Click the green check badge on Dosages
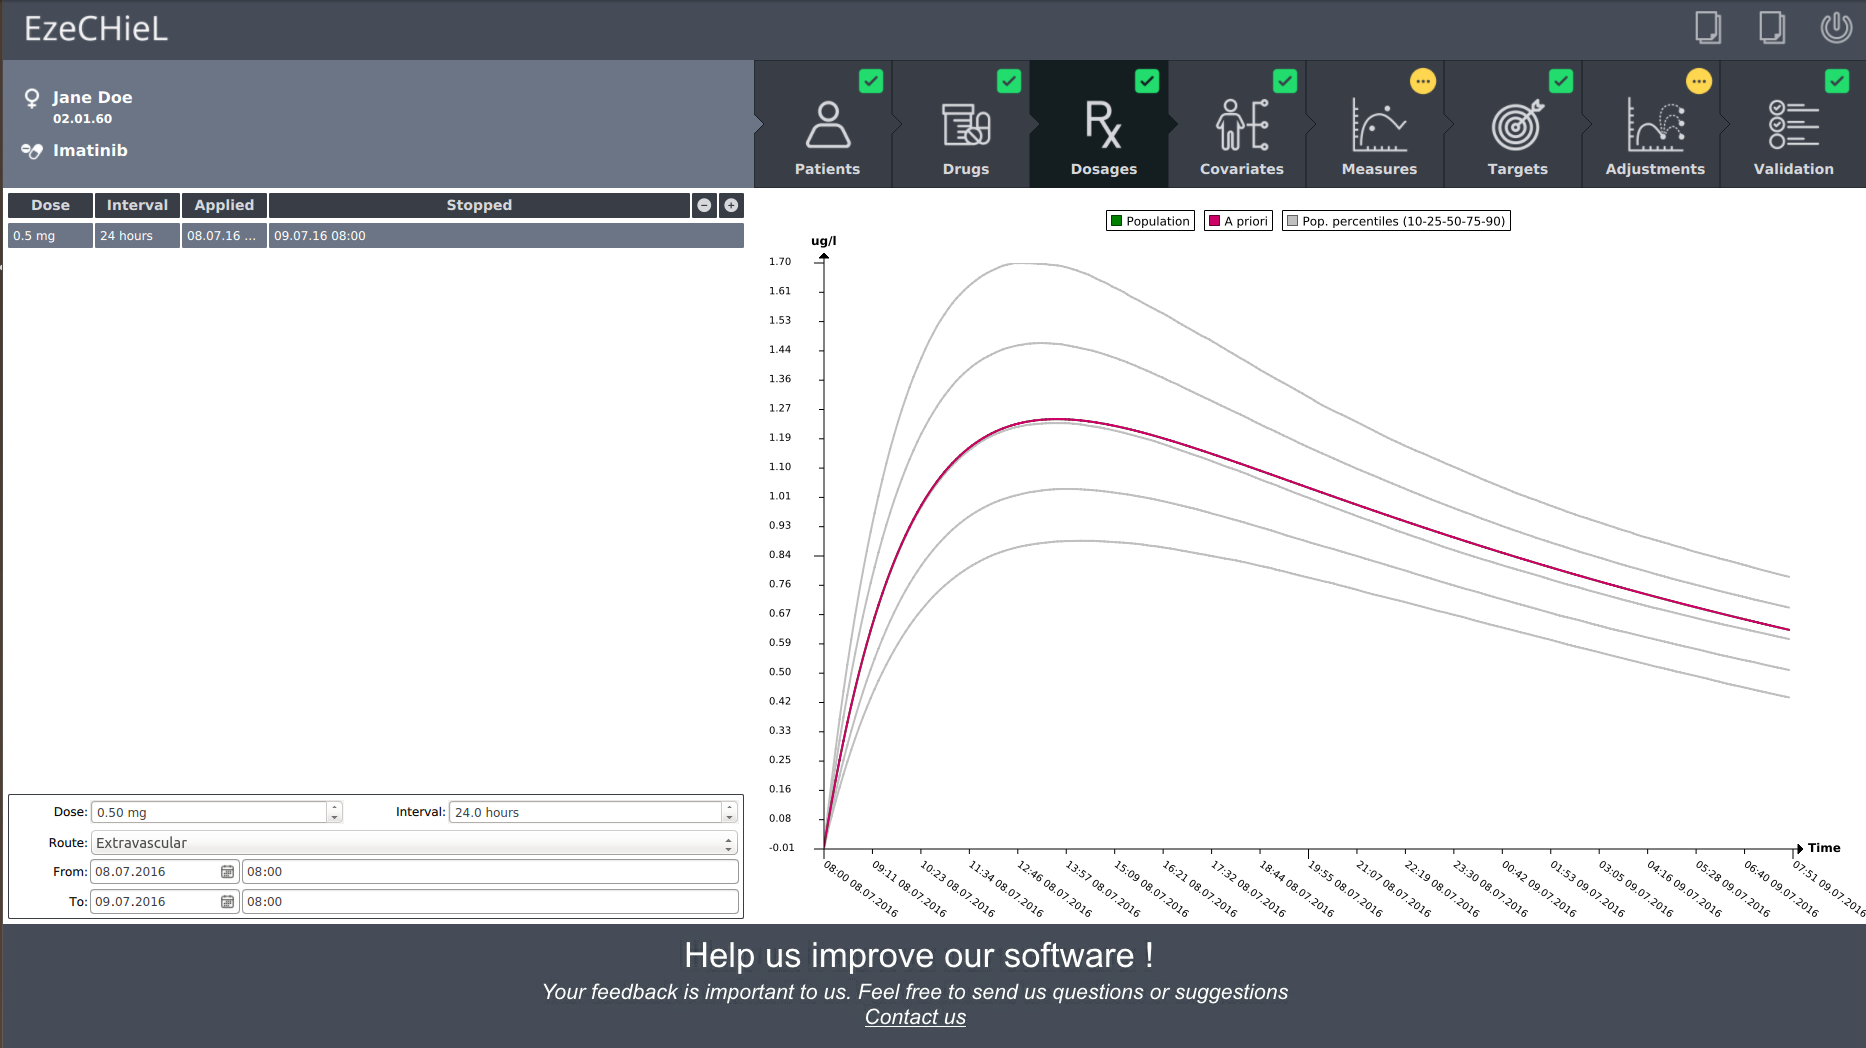Screen dimensions: 1866x1048 click(x=1147, y=81)
